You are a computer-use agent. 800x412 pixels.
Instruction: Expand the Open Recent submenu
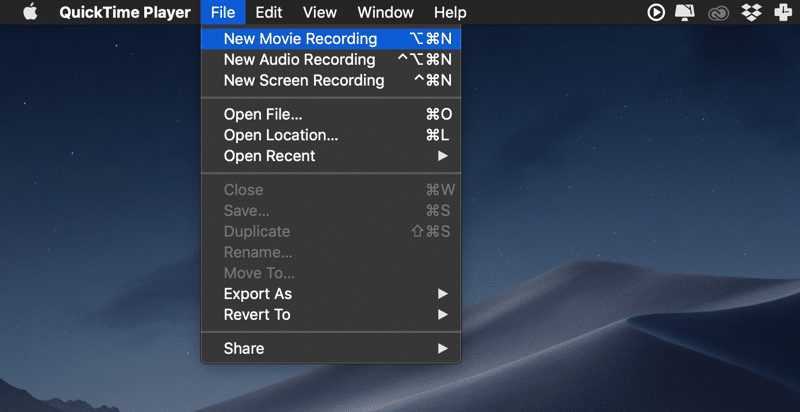pyautogui.click(x=330, y=156)
